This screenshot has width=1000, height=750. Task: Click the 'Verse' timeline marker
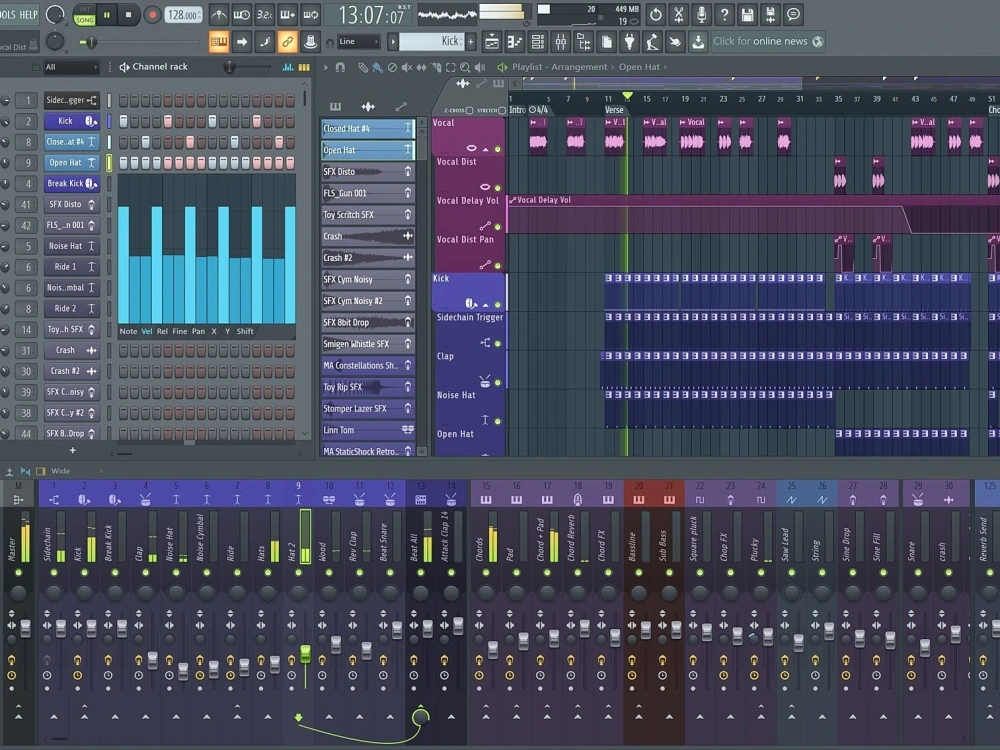click(x=614, y=110)
